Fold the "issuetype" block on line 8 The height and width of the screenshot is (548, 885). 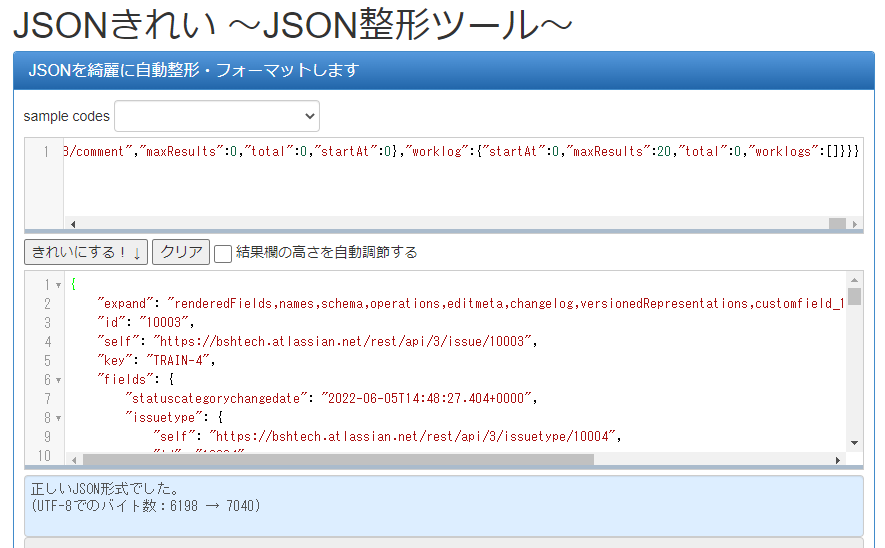pyautogui.click(x=58, y=418)
